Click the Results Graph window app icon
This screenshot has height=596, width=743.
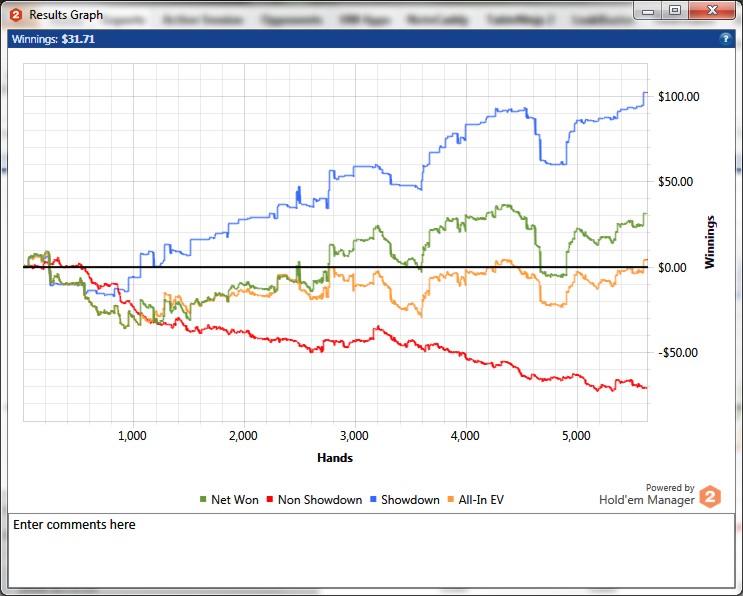point(16,15)
